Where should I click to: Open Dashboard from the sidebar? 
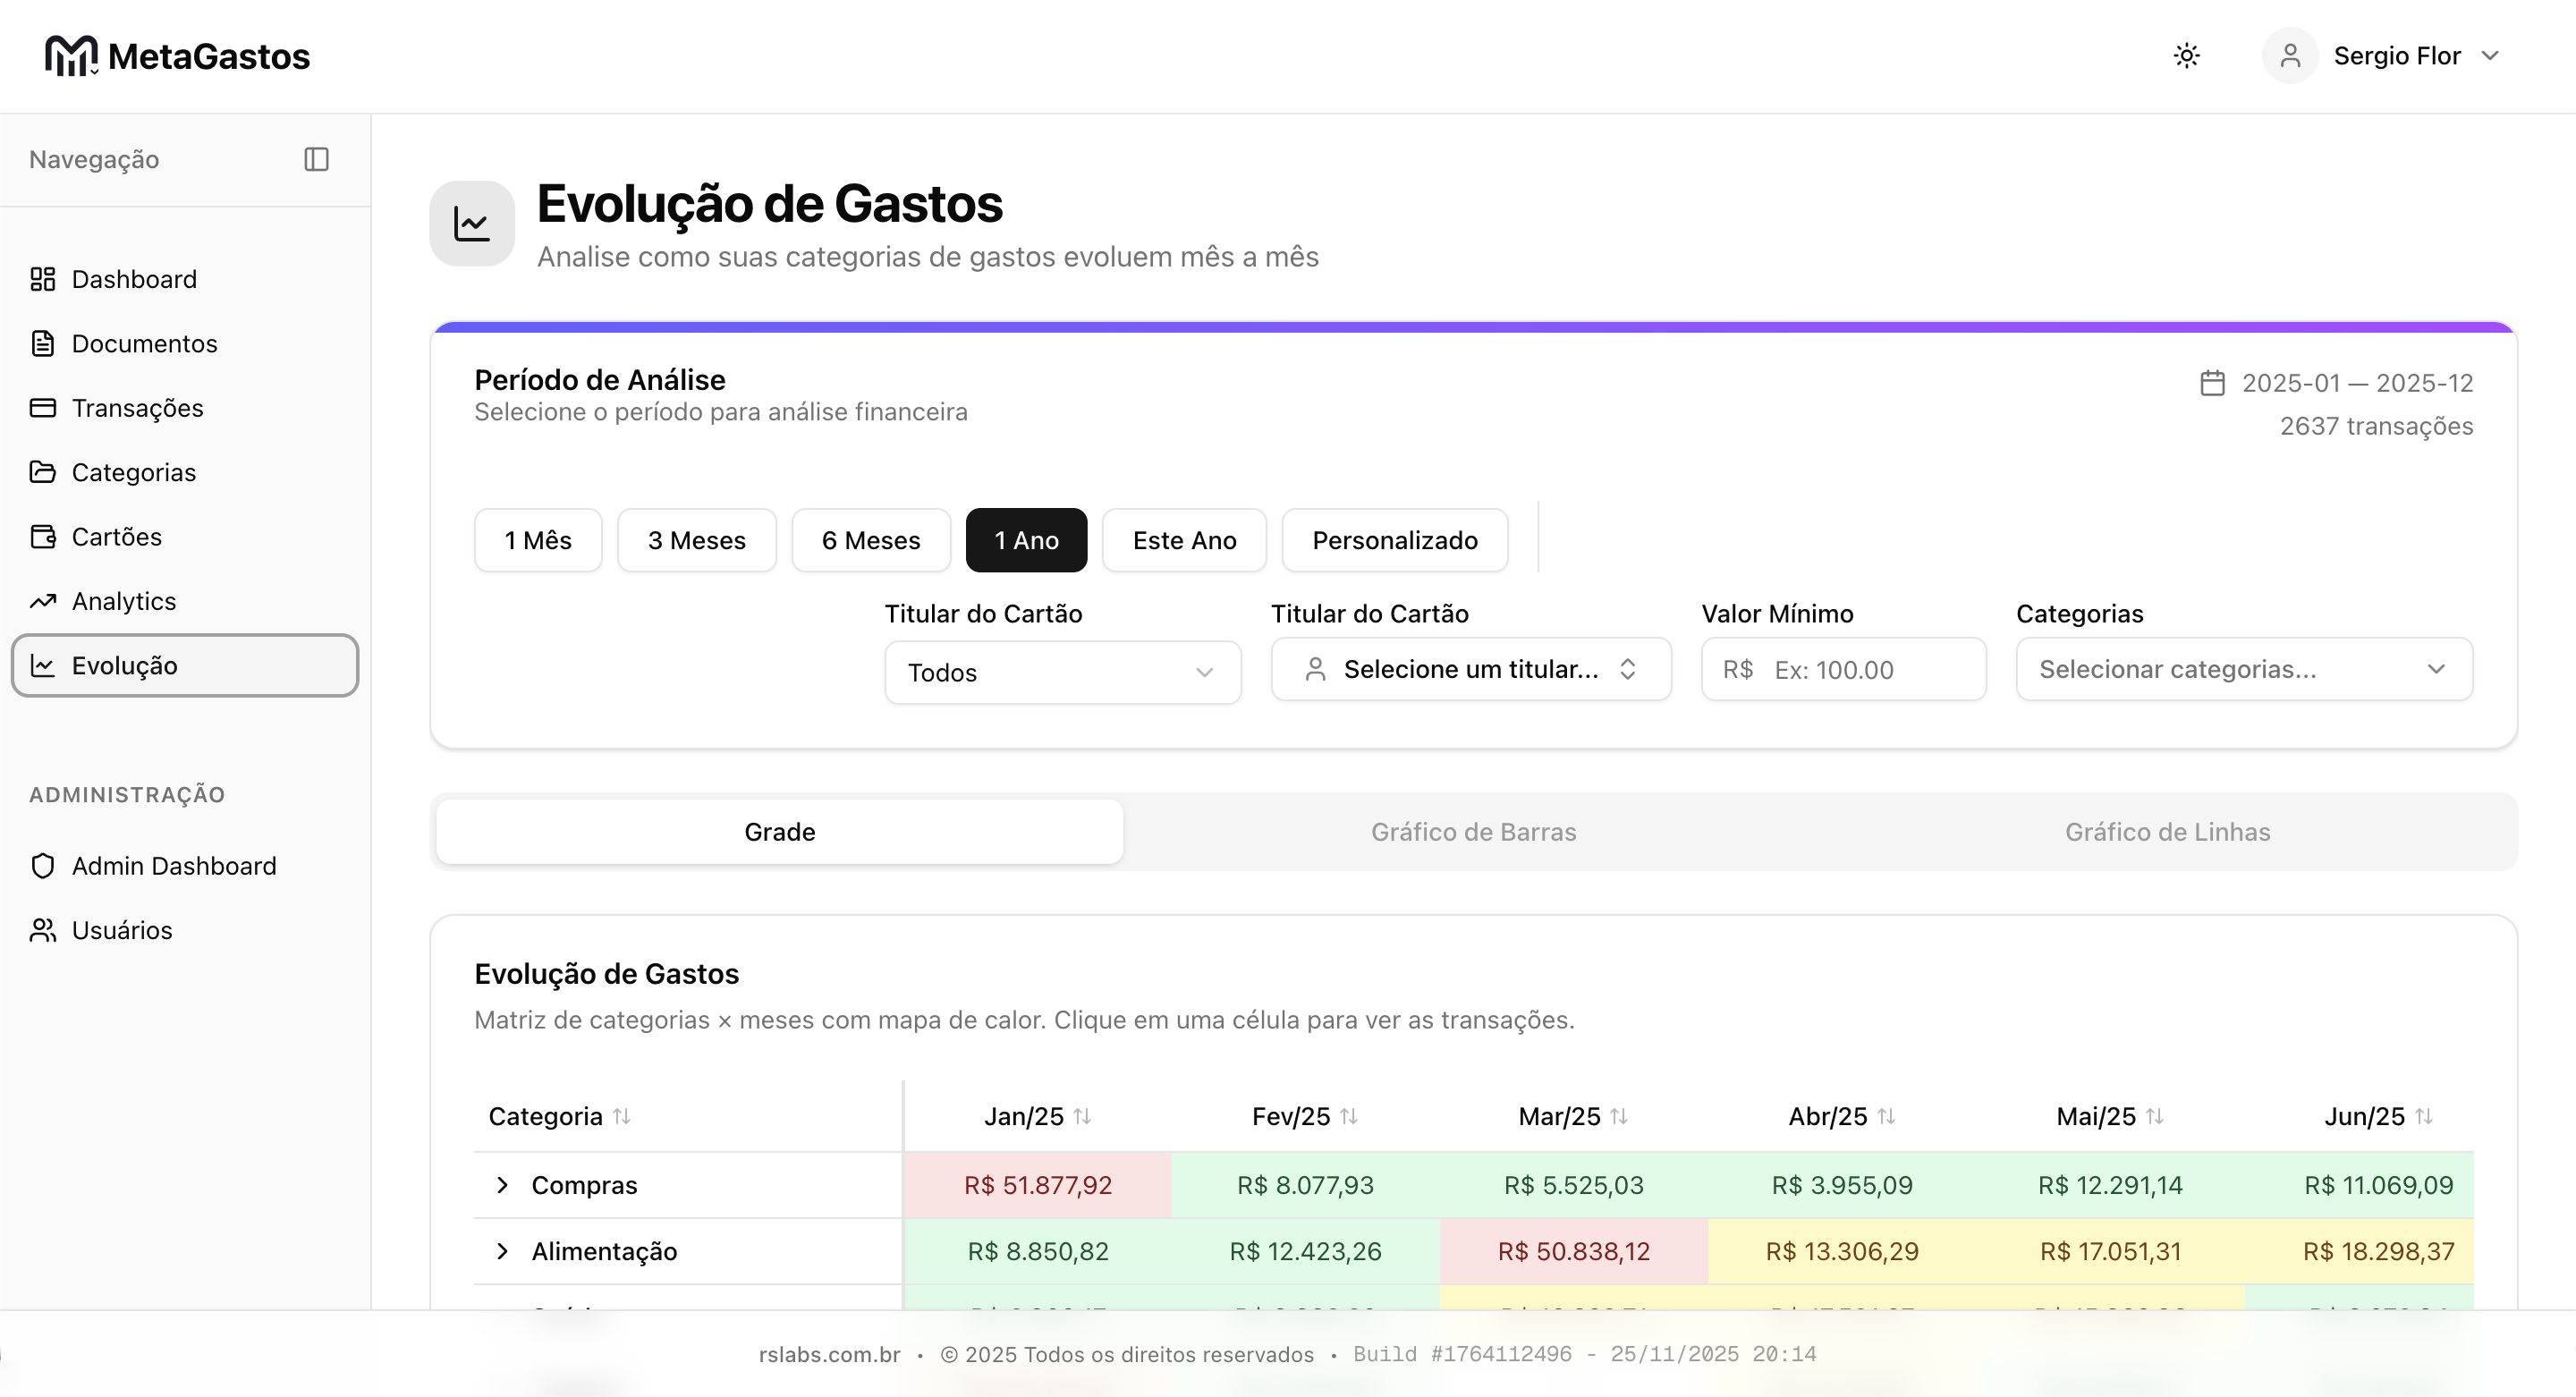[134, 279]
